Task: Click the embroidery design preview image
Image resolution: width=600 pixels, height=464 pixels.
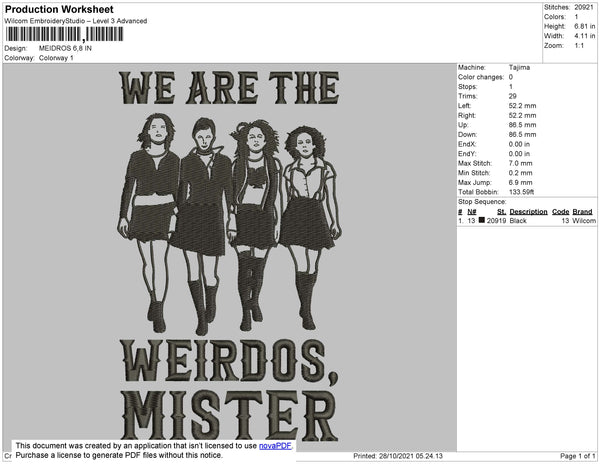Action: pyautogui.click(x=230, y=257)
